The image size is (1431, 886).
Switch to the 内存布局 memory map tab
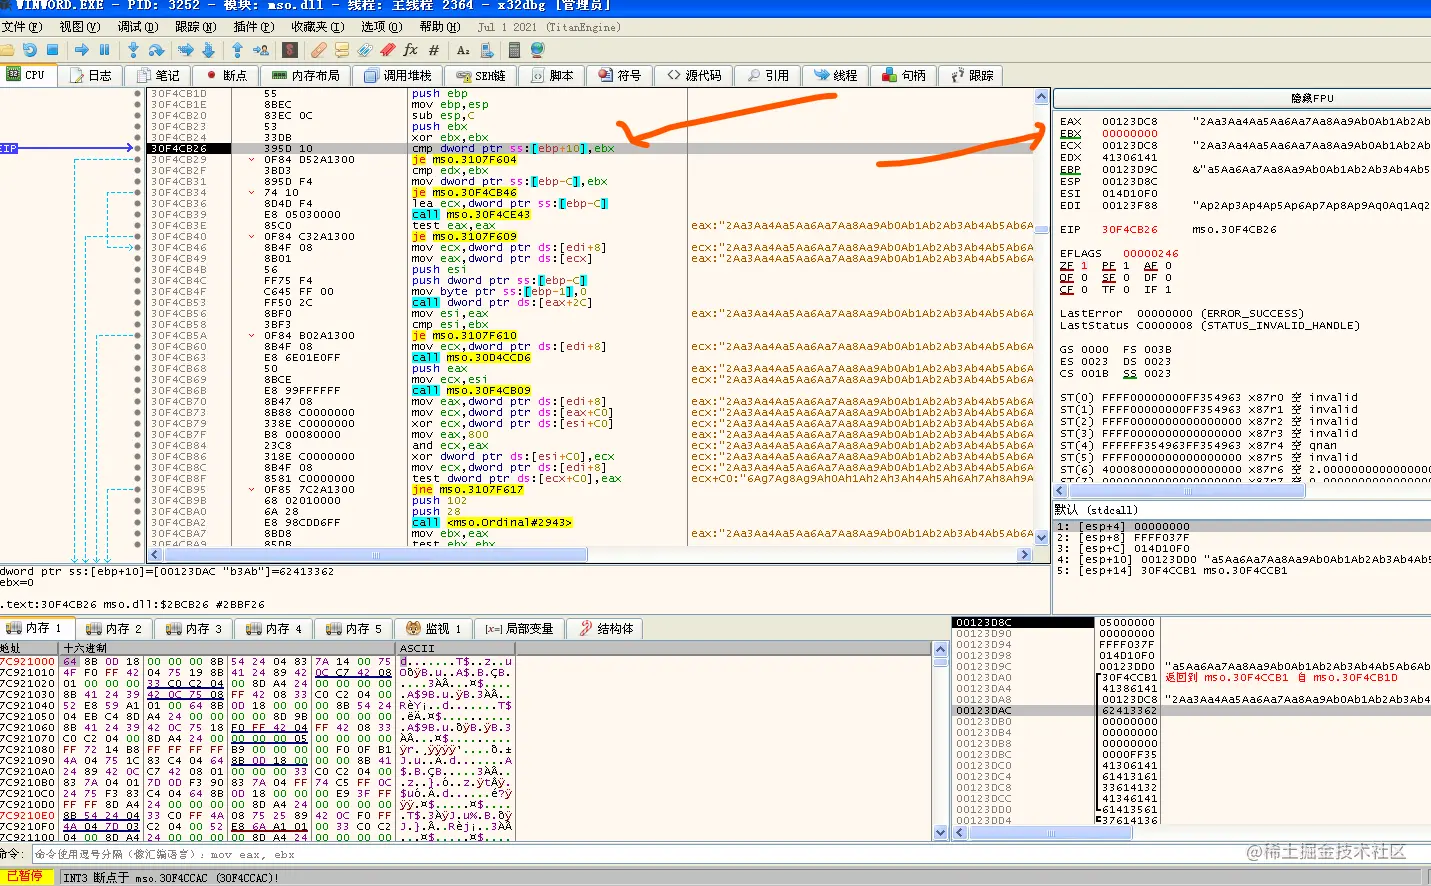[305, 75]
